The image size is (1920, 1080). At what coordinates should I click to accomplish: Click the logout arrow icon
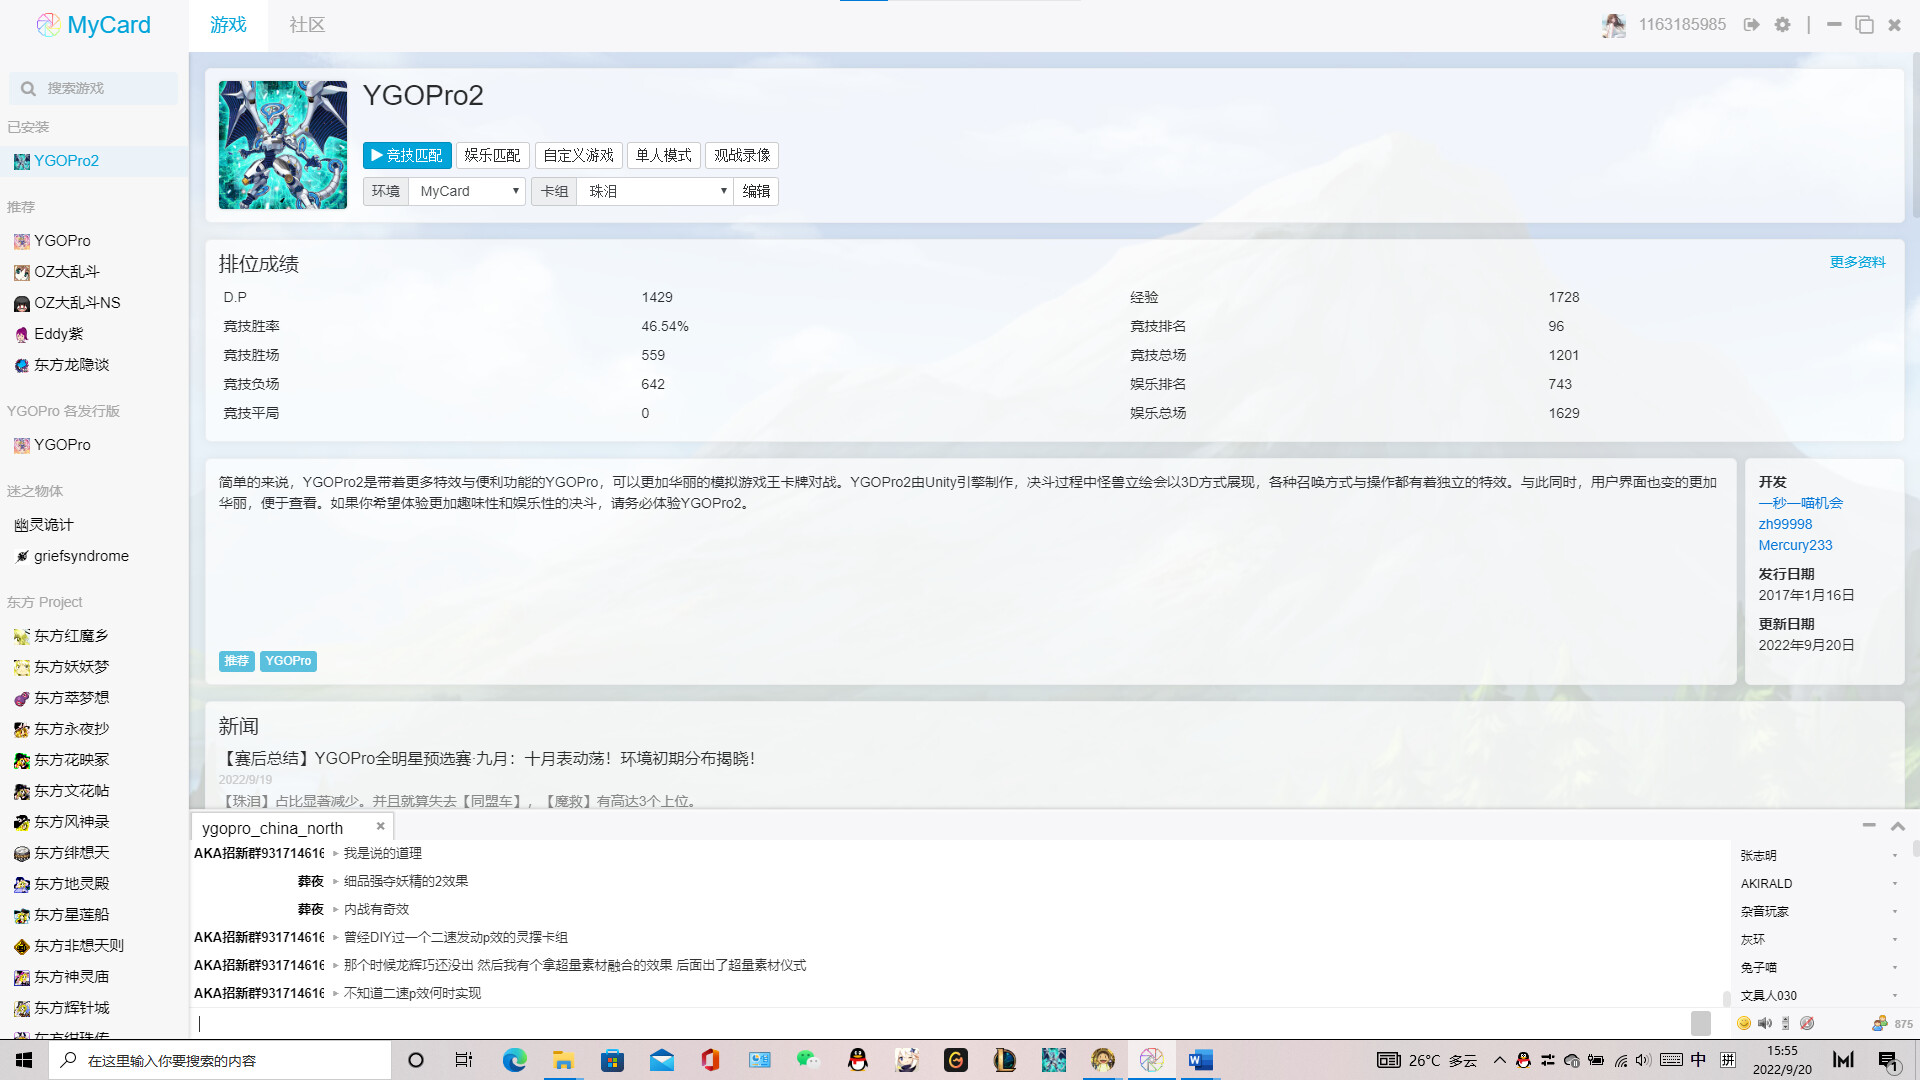(1751, 25)
